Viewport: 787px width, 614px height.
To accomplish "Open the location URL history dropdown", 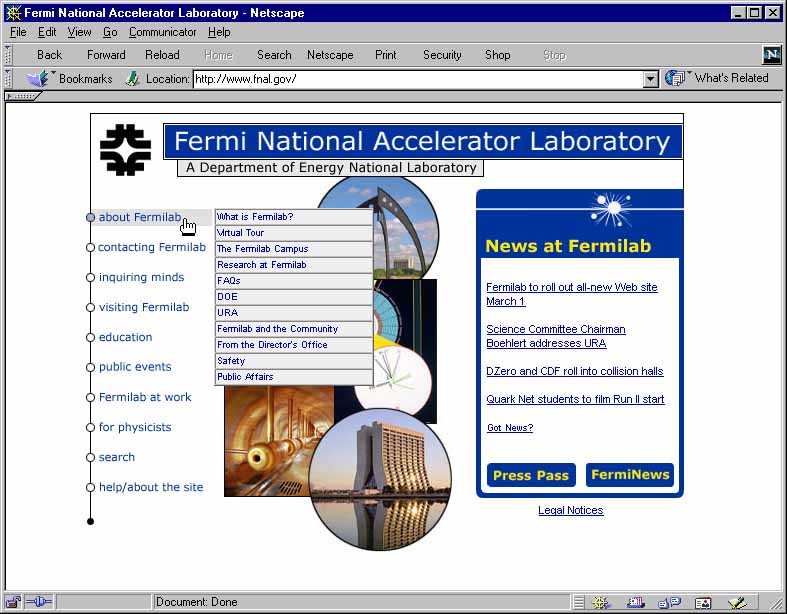I will [x=650, y=79].
